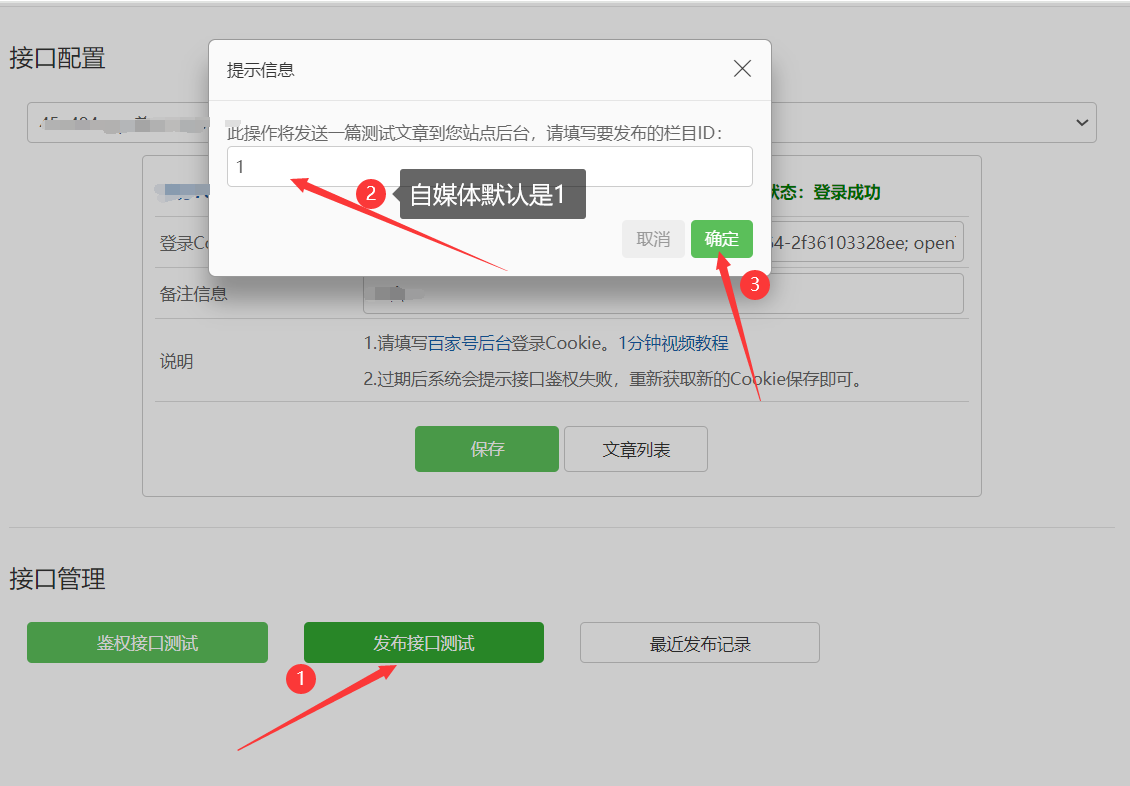Viewport: 1130px width, 786px height.
Task: Click the red step 3 marker
Action: coord(755,285)
